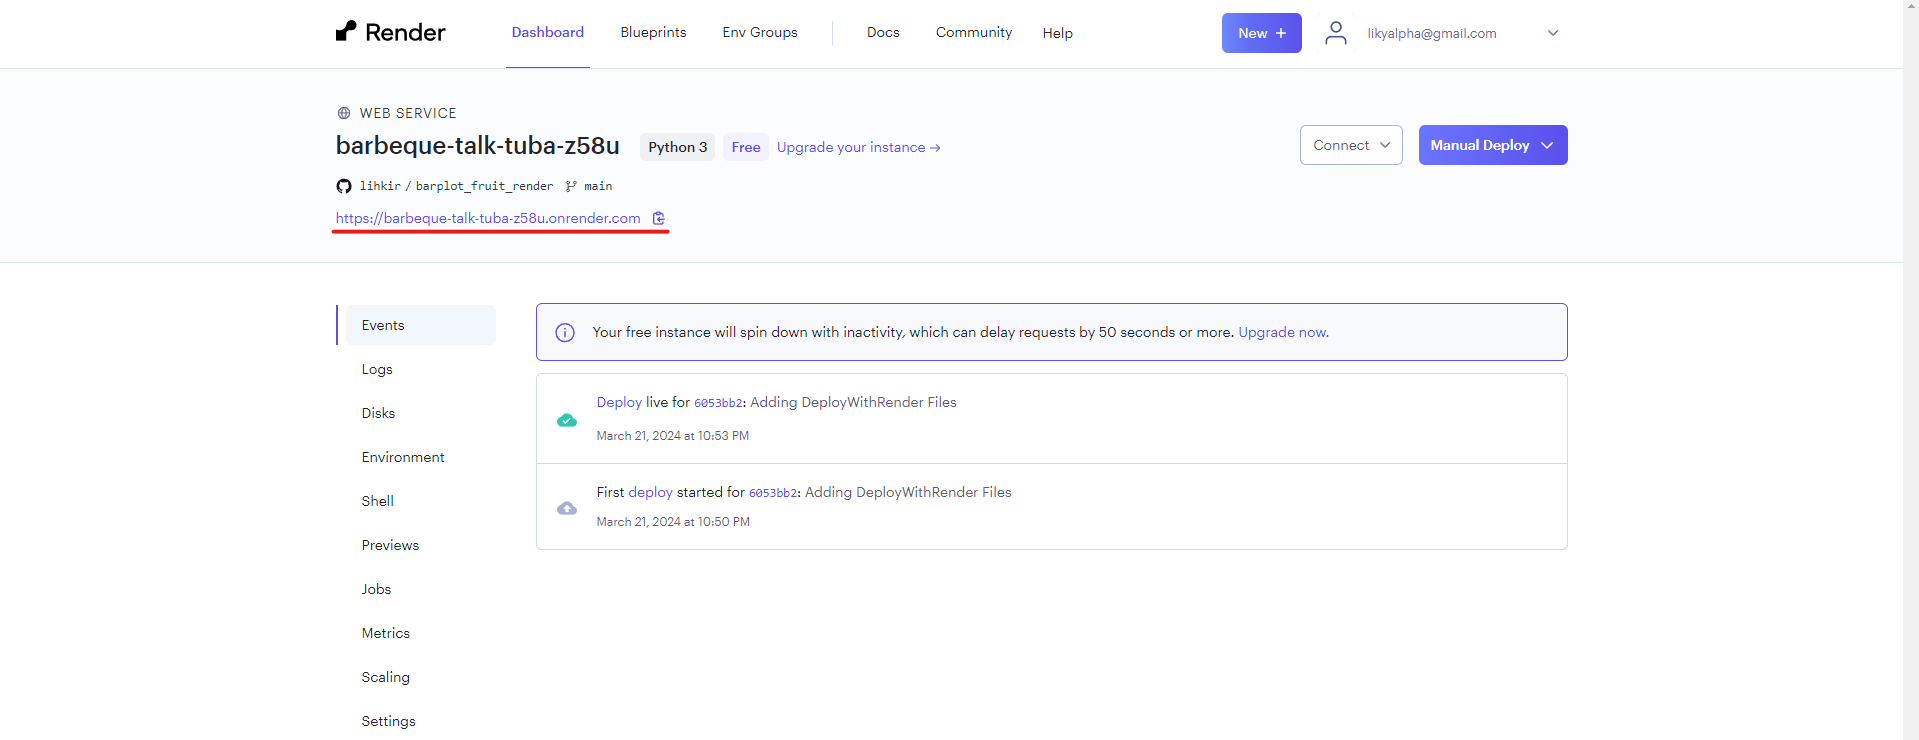Click the green cloud deploy-live icon
Image resolution: width=1919 pixels, height=740 pixels.
click(x=567, y=420)
